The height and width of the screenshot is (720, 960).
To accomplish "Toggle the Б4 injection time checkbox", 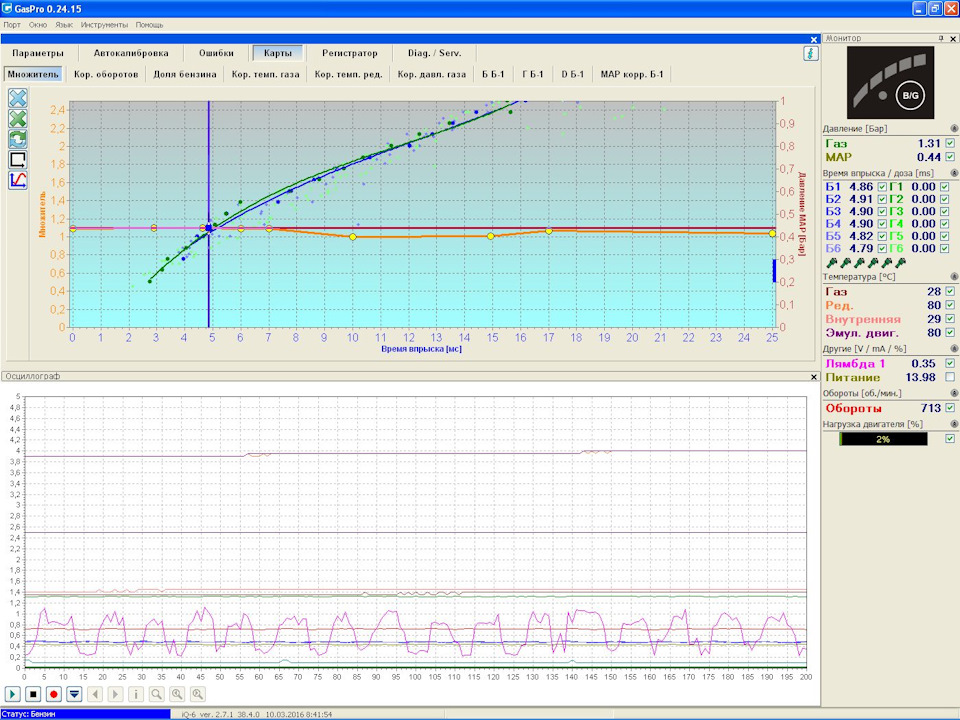I will 882,223.
